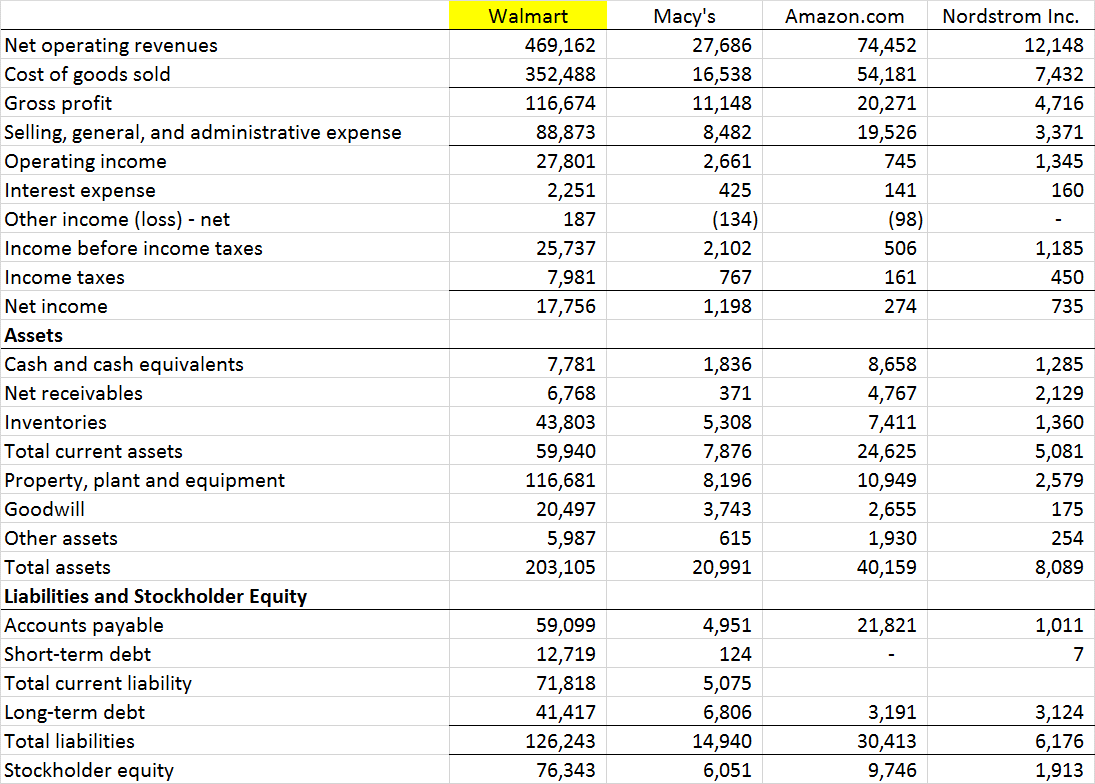Click the Cost of goods sold label
This screenshot has width=1095, height=784.
tap(87, 74)
